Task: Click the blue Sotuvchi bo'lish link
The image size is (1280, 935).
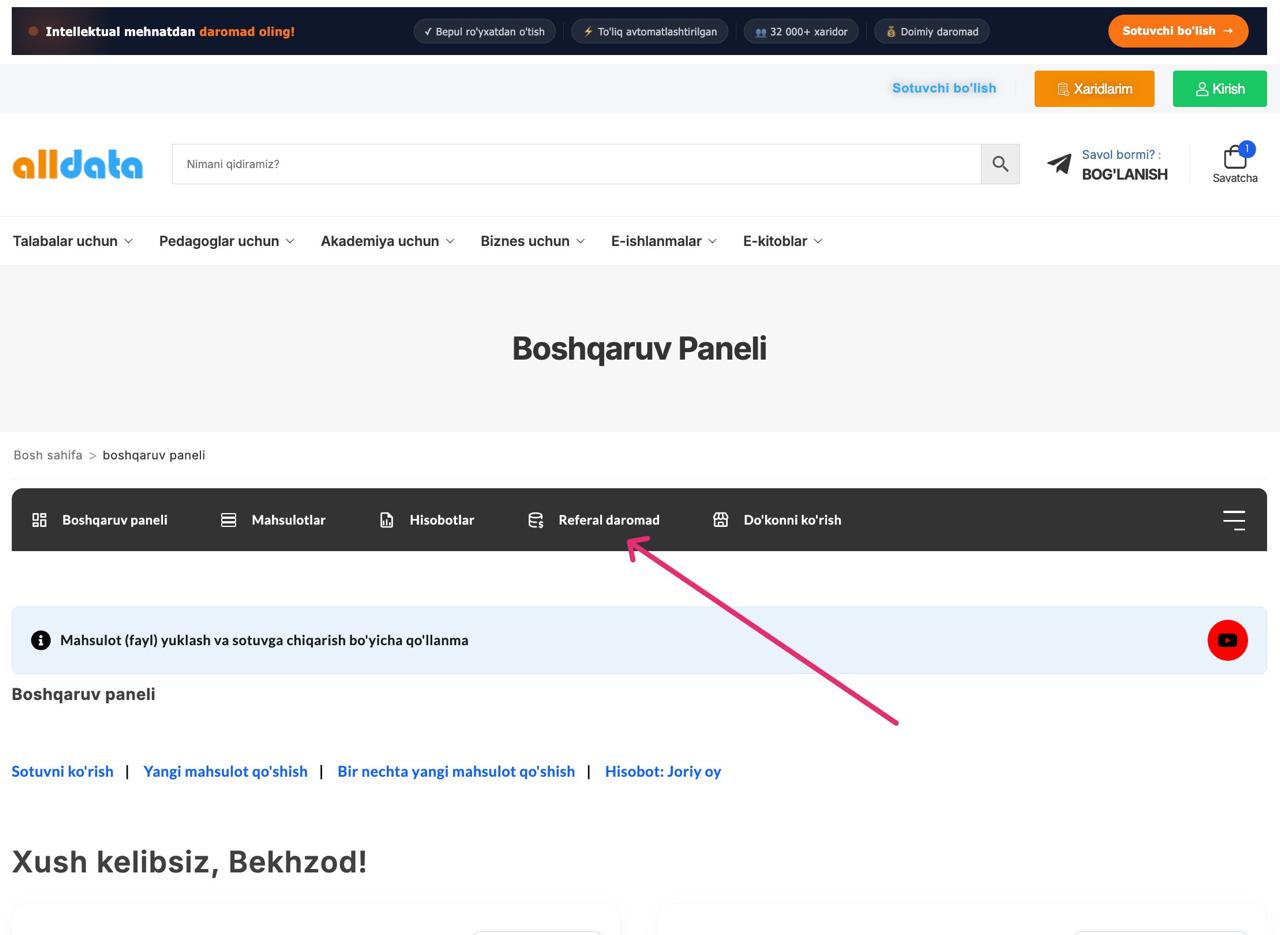Action: point(944,88)
